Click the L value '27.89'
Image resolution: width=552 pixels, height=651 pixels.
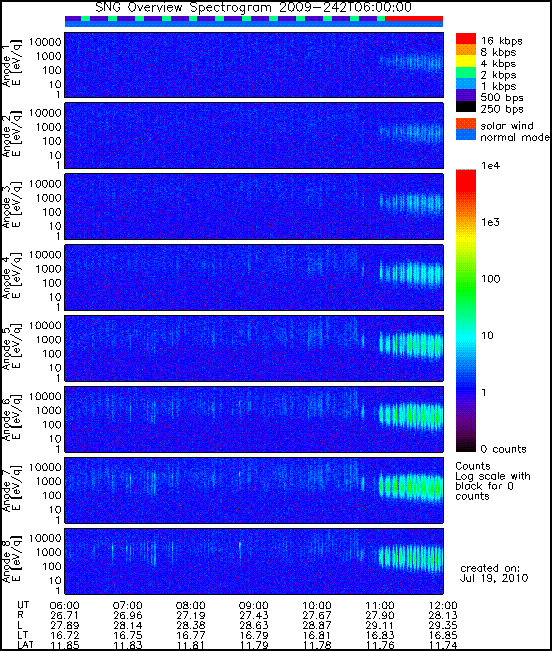[x=64, y=625]
